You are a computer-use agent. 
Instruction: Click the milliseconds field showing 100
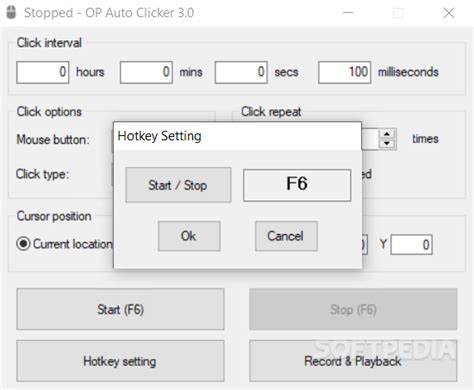344,72
